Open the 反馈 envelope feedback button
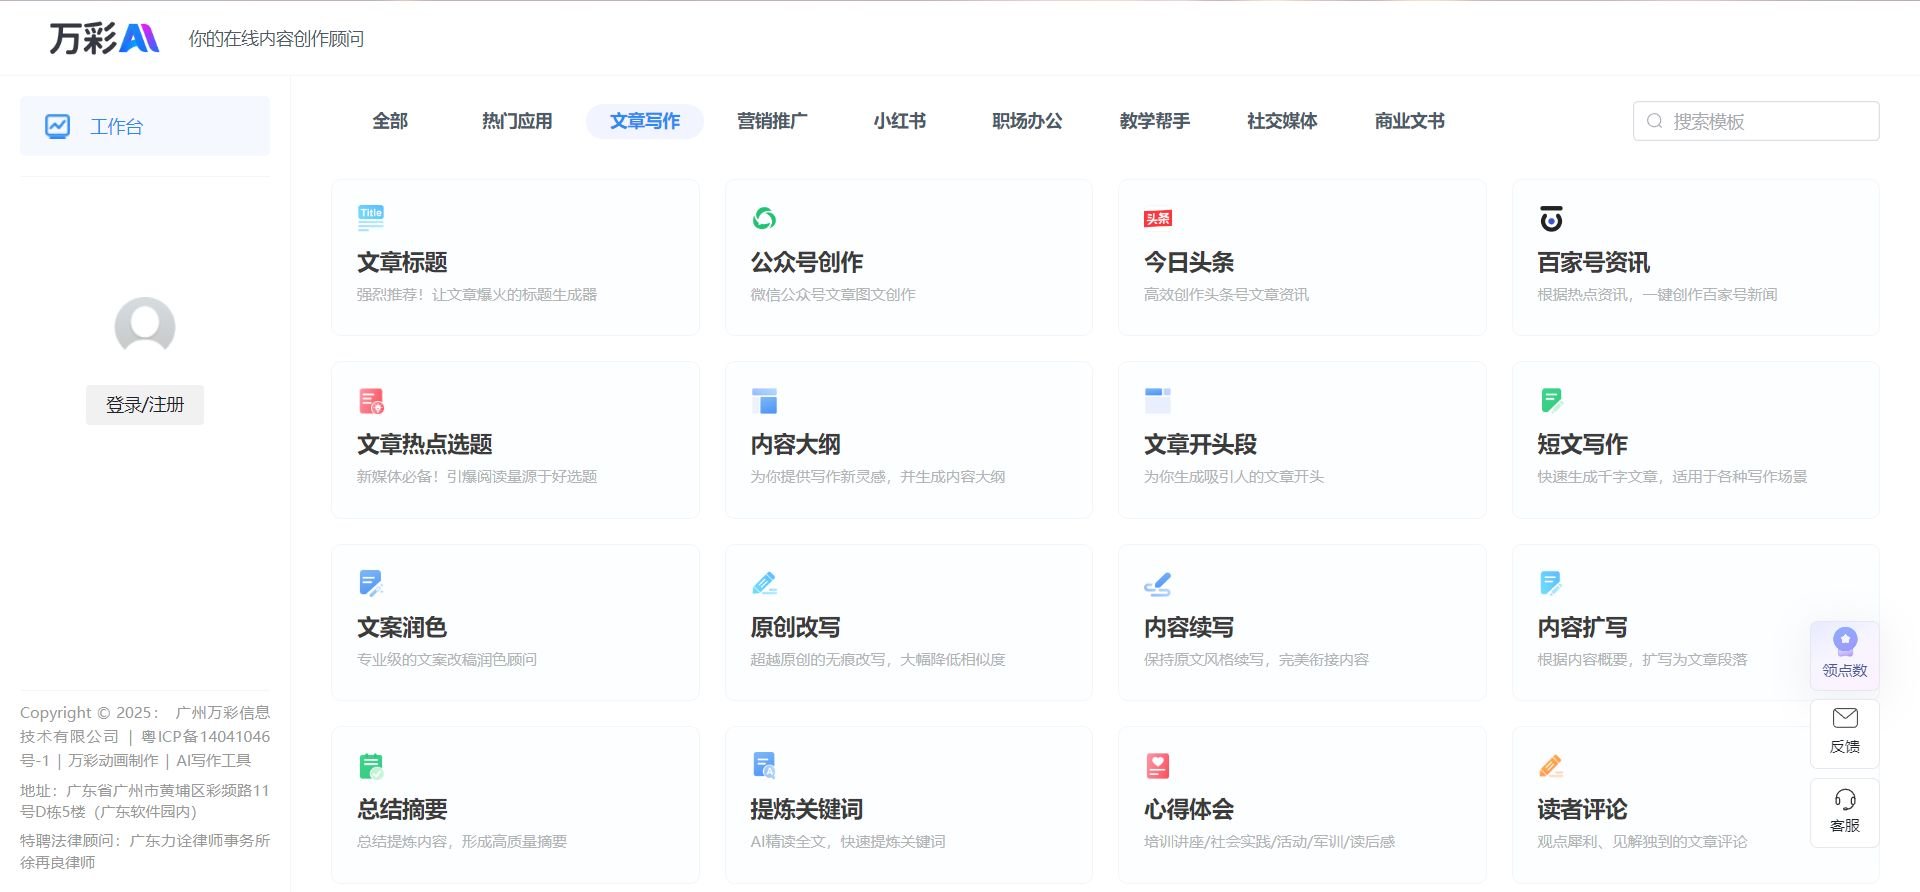1920x892 pixels. [x=1844, y=731]
